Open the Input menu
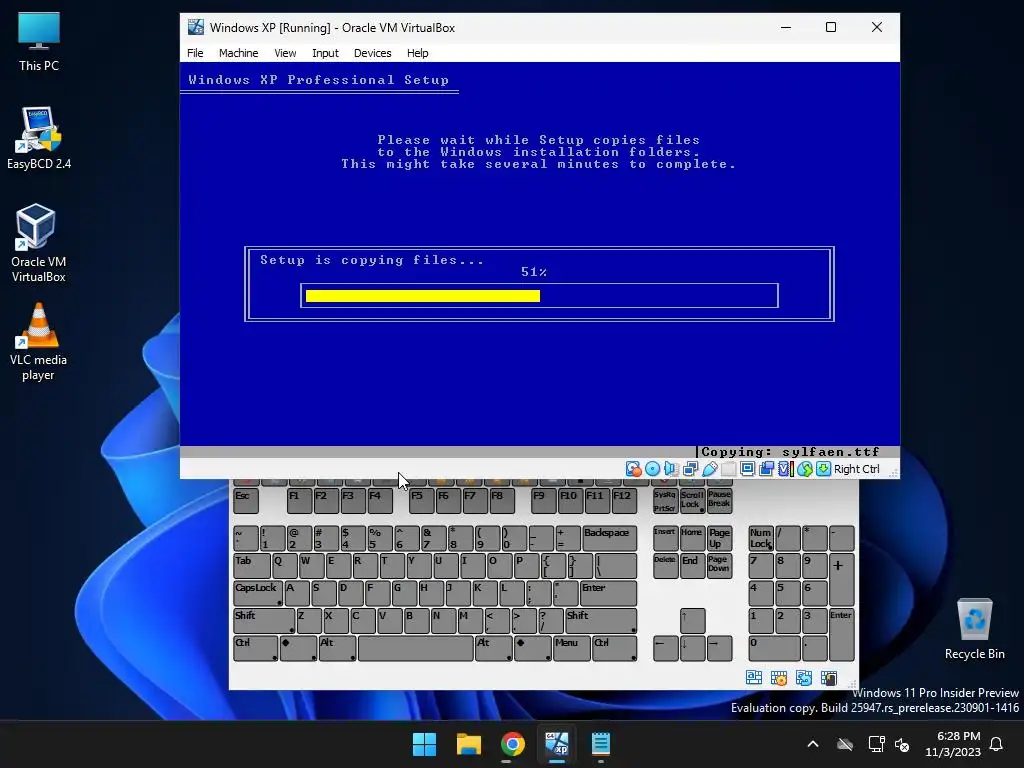 coord(325,53)
